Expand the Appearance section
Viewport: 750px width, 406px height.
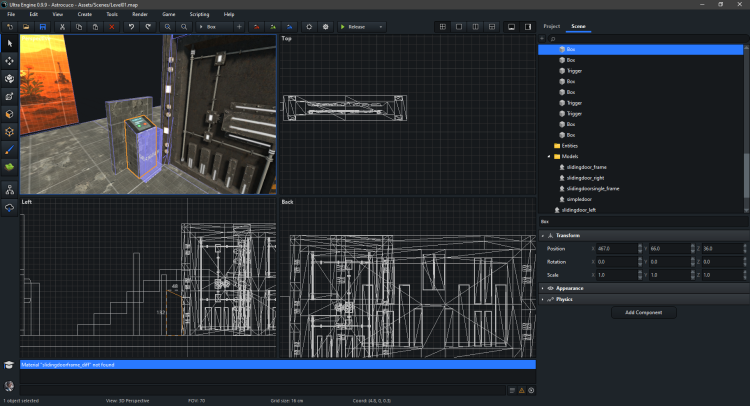570,287
